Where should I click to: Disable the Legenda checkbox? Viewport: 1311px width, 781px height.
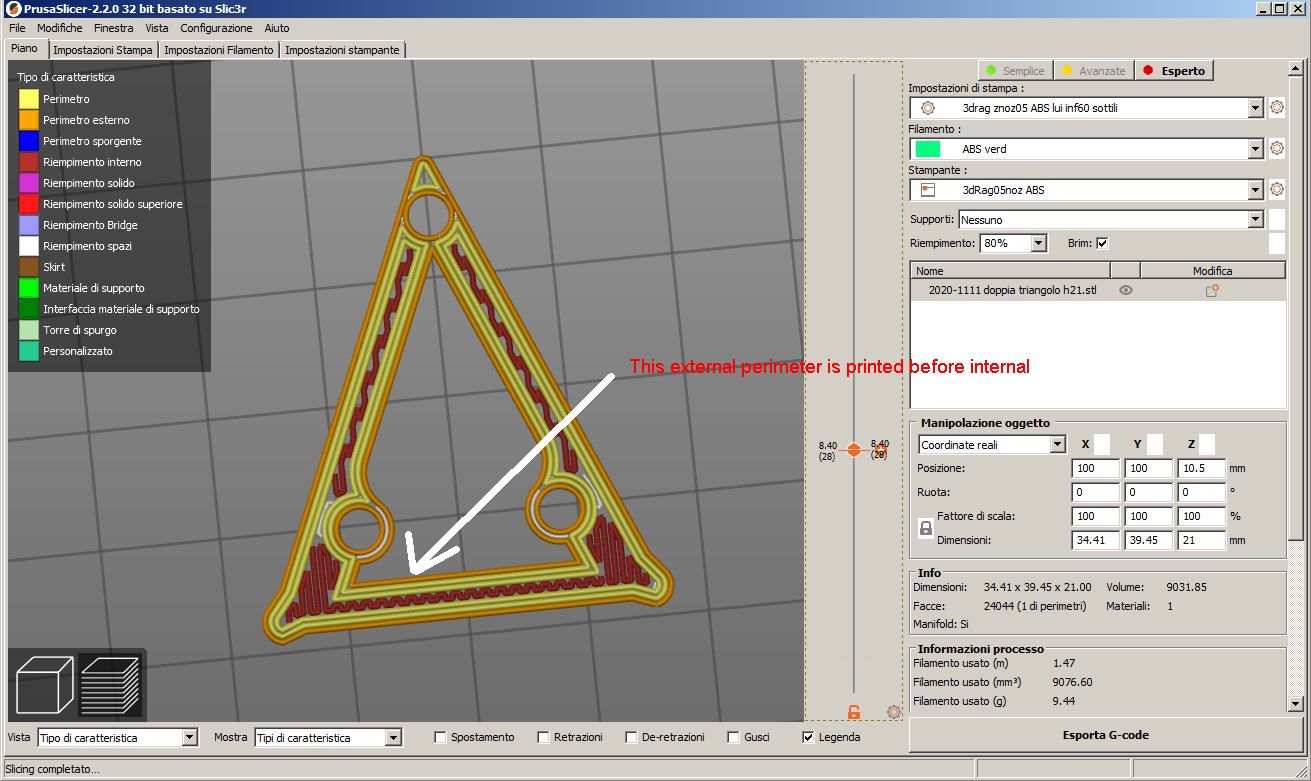tap(806, 736)
